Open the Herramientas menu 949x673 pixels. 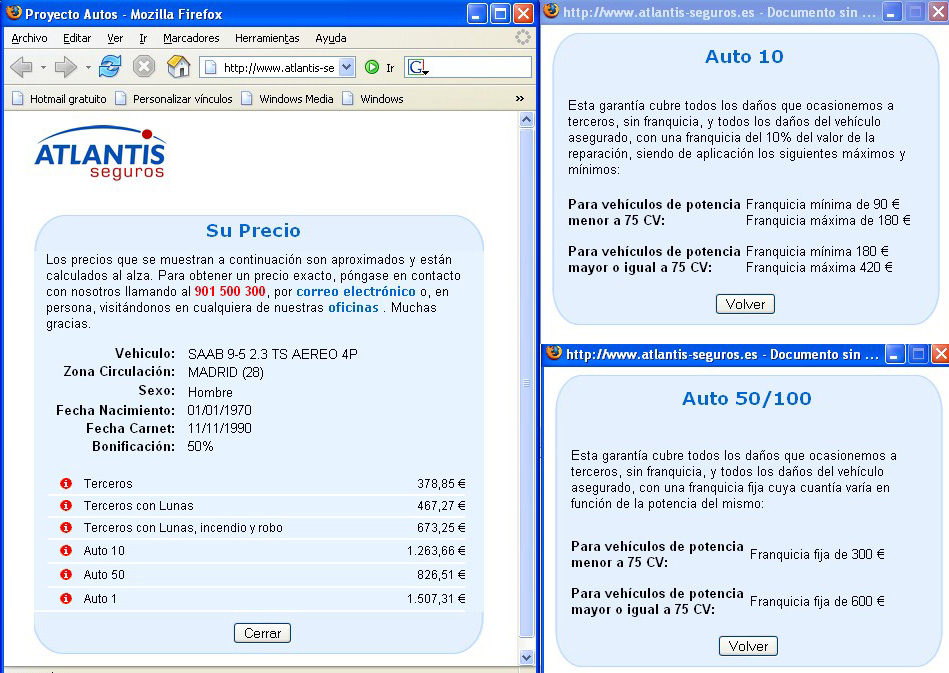(267, 38)
